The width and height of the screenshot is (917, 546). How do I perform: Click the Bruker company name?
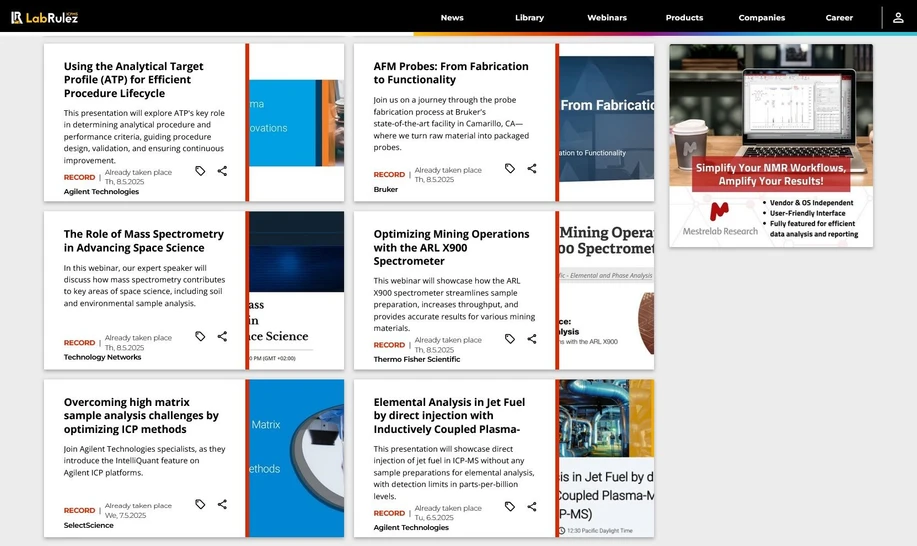coord(385,189)
